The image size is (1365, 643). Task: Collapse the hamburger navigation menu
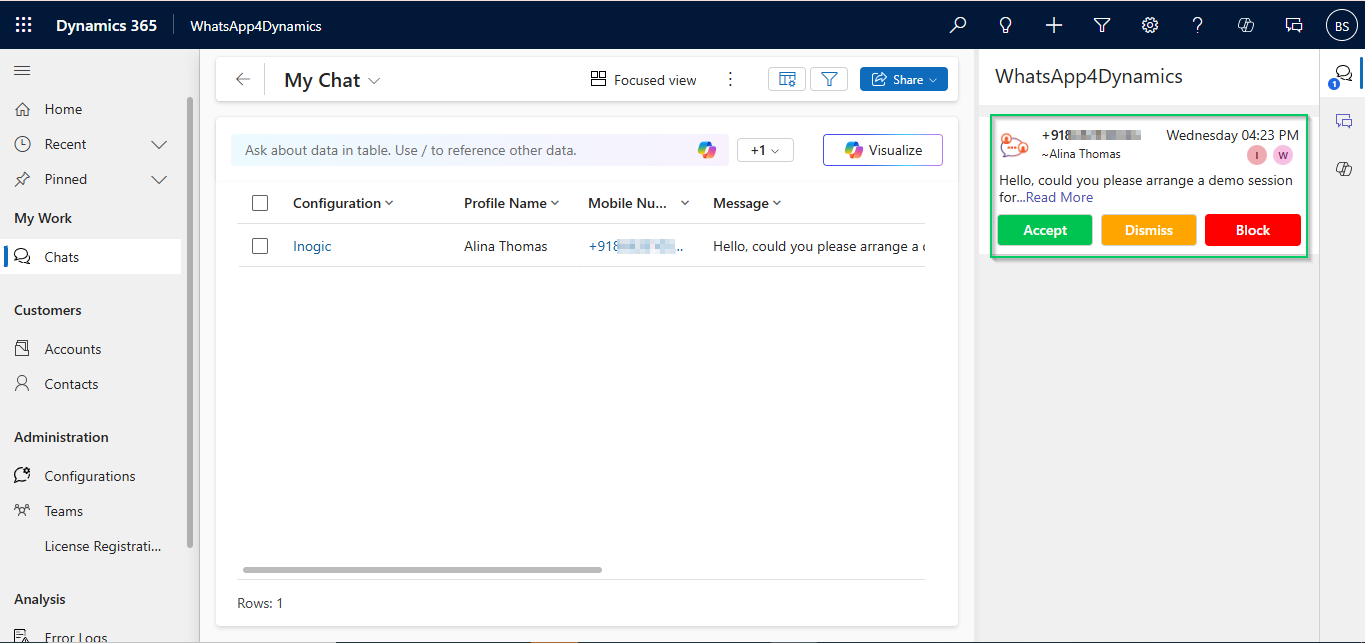[x=22, y=70]
